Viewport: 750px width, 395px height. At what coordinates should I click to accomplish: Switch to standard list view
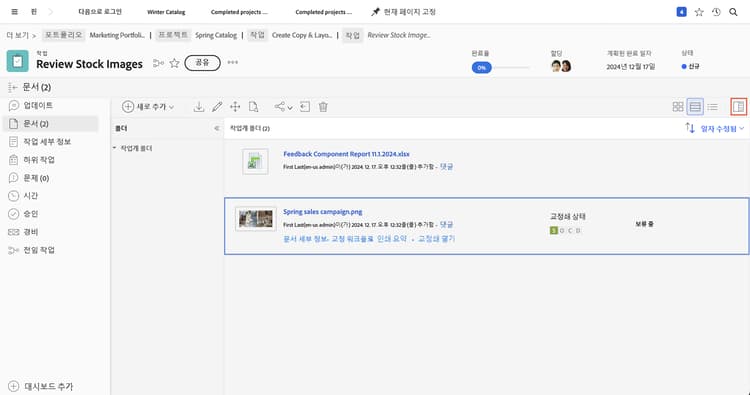coord(695,107)
